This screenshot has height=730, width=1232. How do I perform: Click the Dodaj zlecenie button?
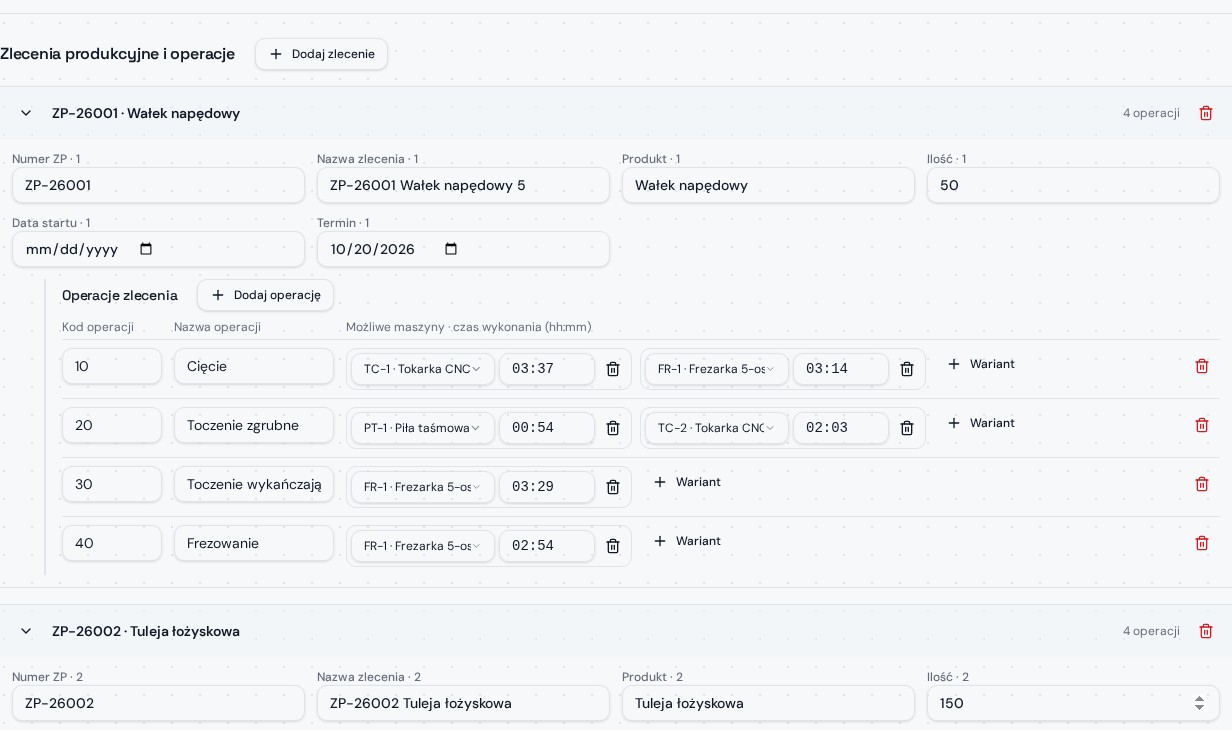[321, 54]
